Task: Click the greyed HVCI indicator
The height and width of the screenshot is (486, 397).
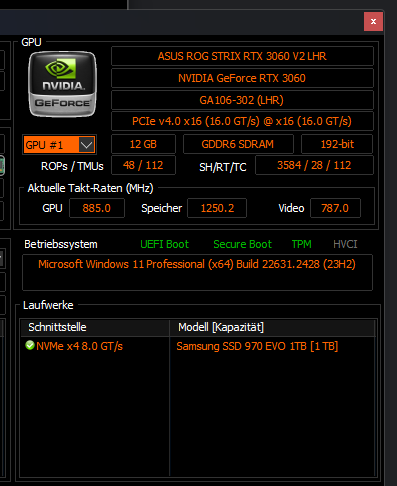Action: [345, 244]
